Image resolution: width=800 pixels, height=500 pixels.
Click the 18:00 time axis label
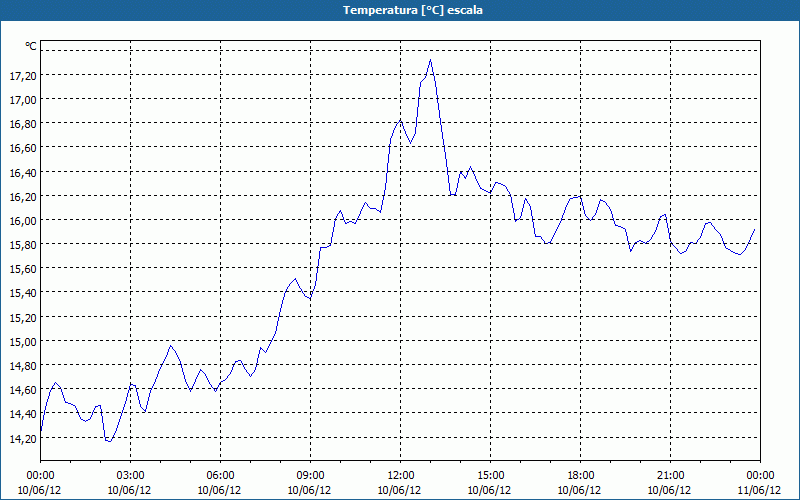(x=581, y=476)
